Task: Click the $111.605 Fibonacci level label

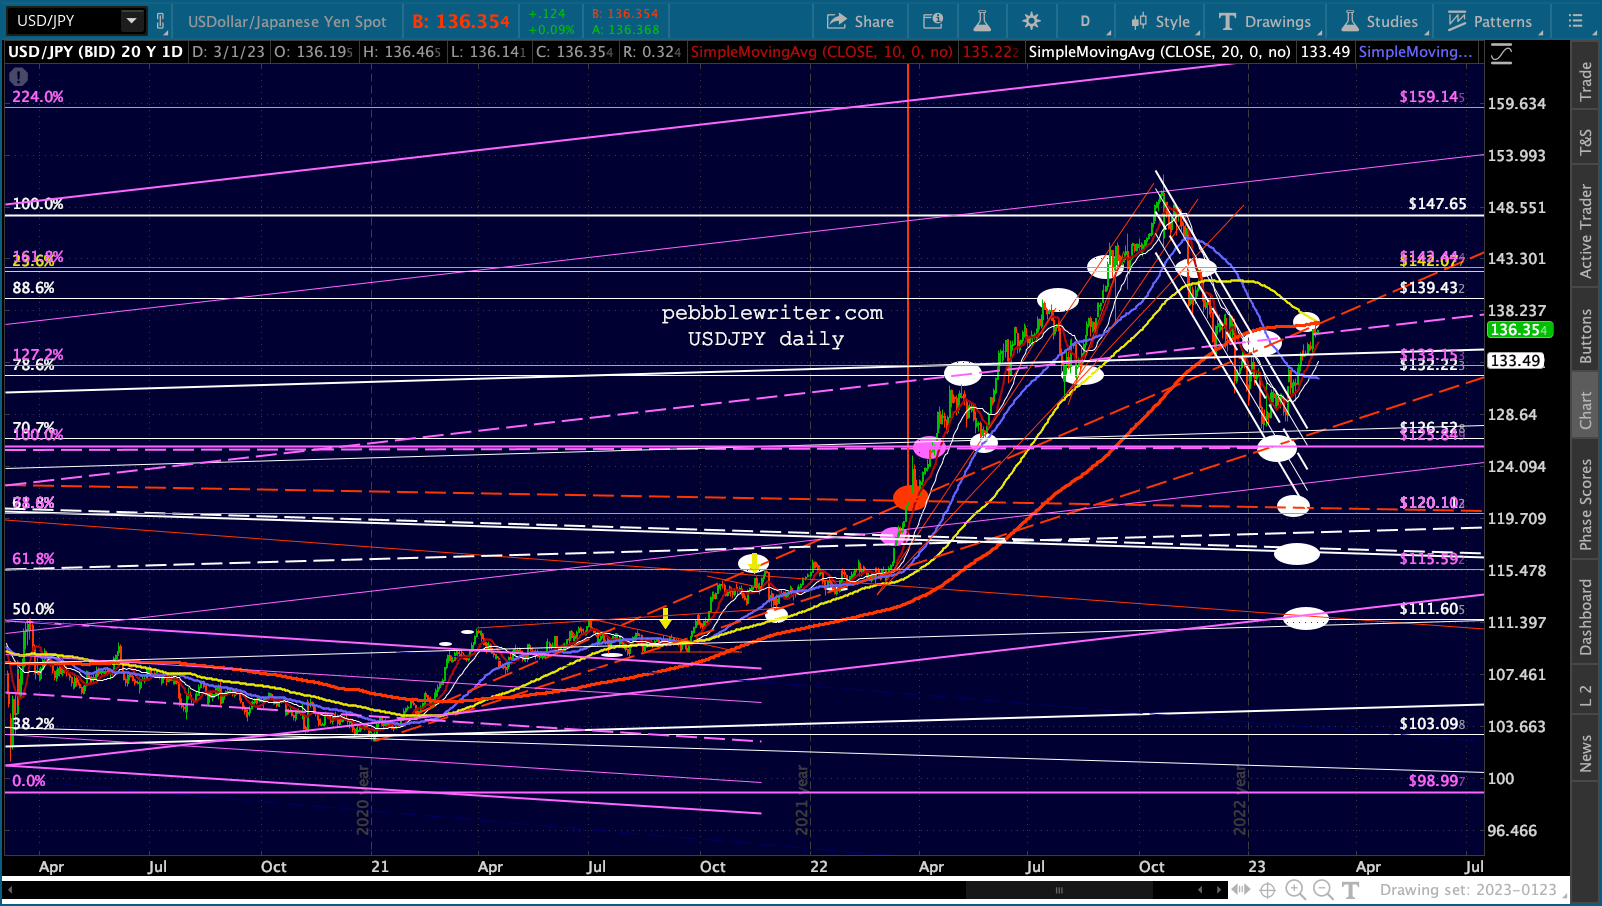Action: click(x=1432, y=609)
